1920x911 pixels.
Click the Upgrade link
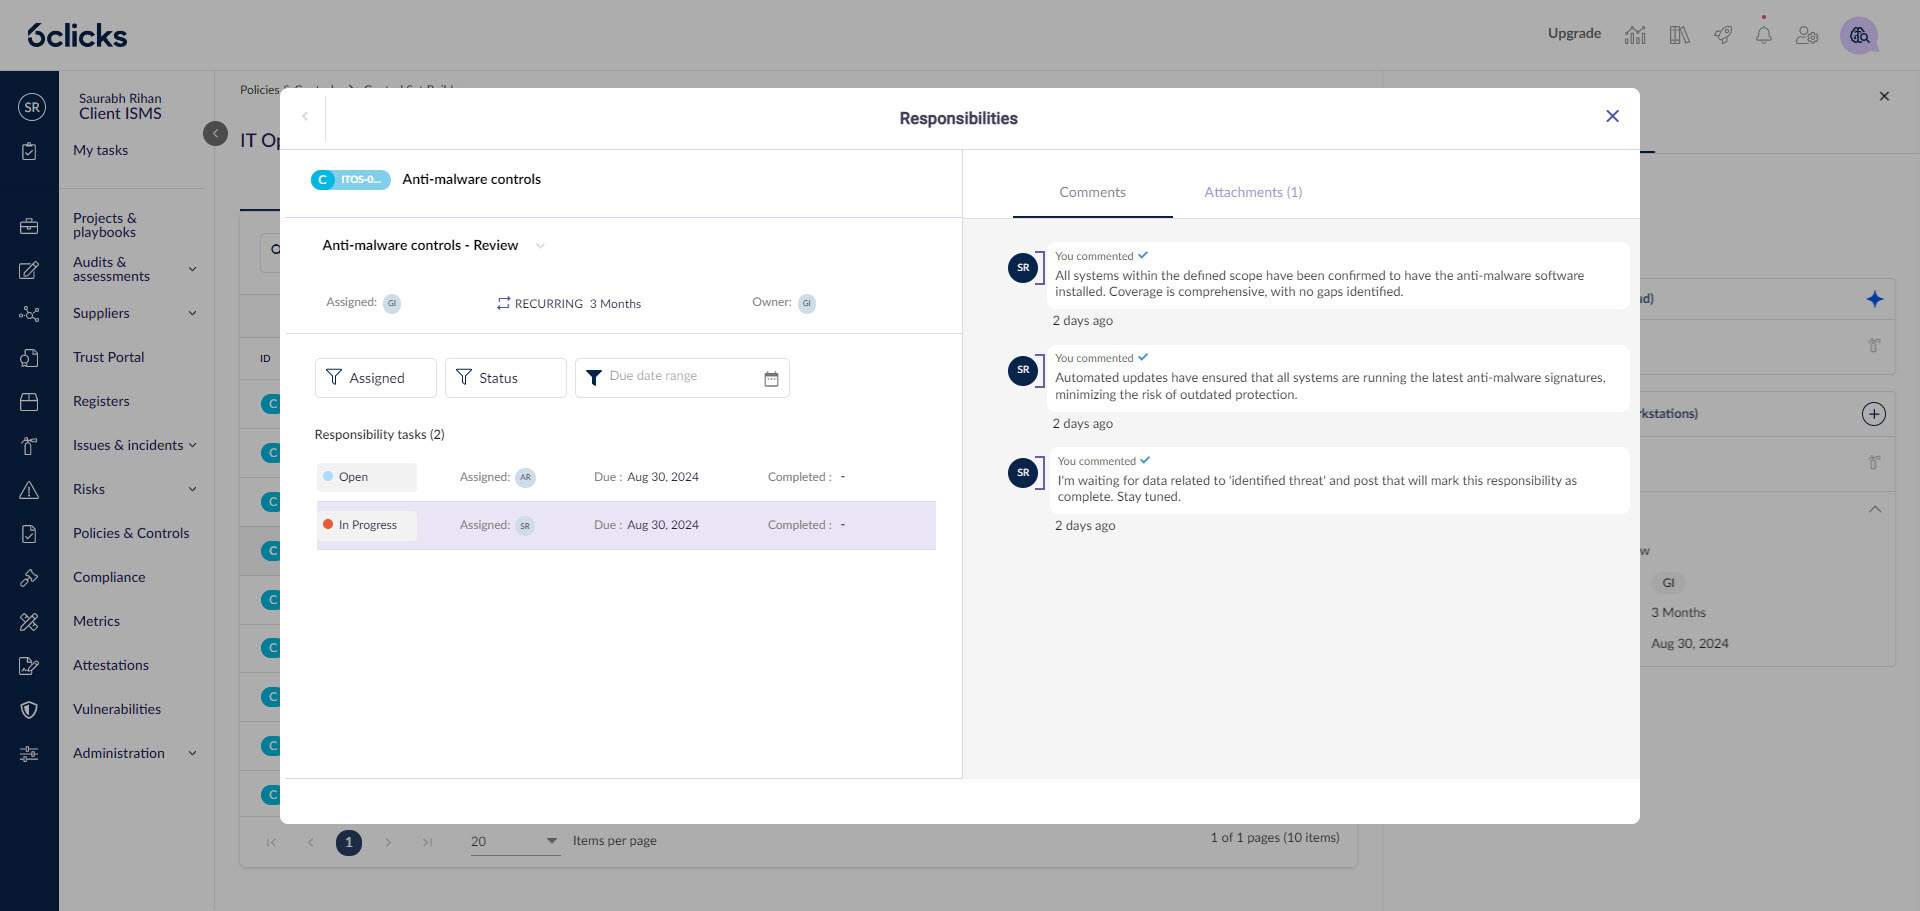click(x=1574, y=33)
